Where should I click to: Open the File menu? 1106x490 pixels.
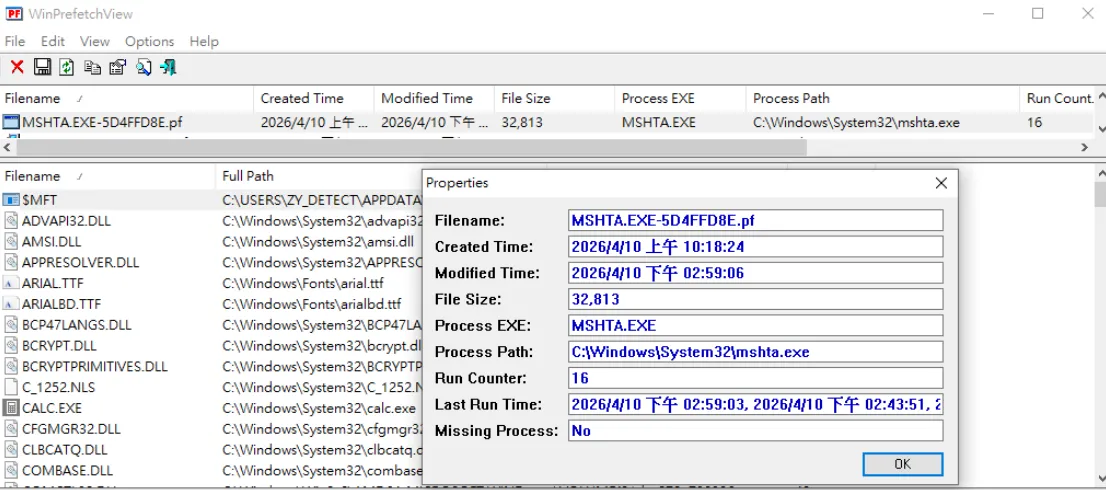pyautogui.click(x=15, y=42)
